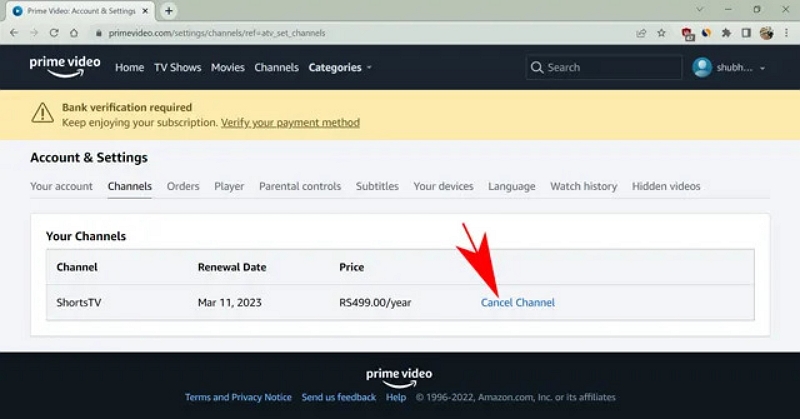The image size is (800, 419).
Task: Bookmark this page with the star icon
Action: click(662, 33)
